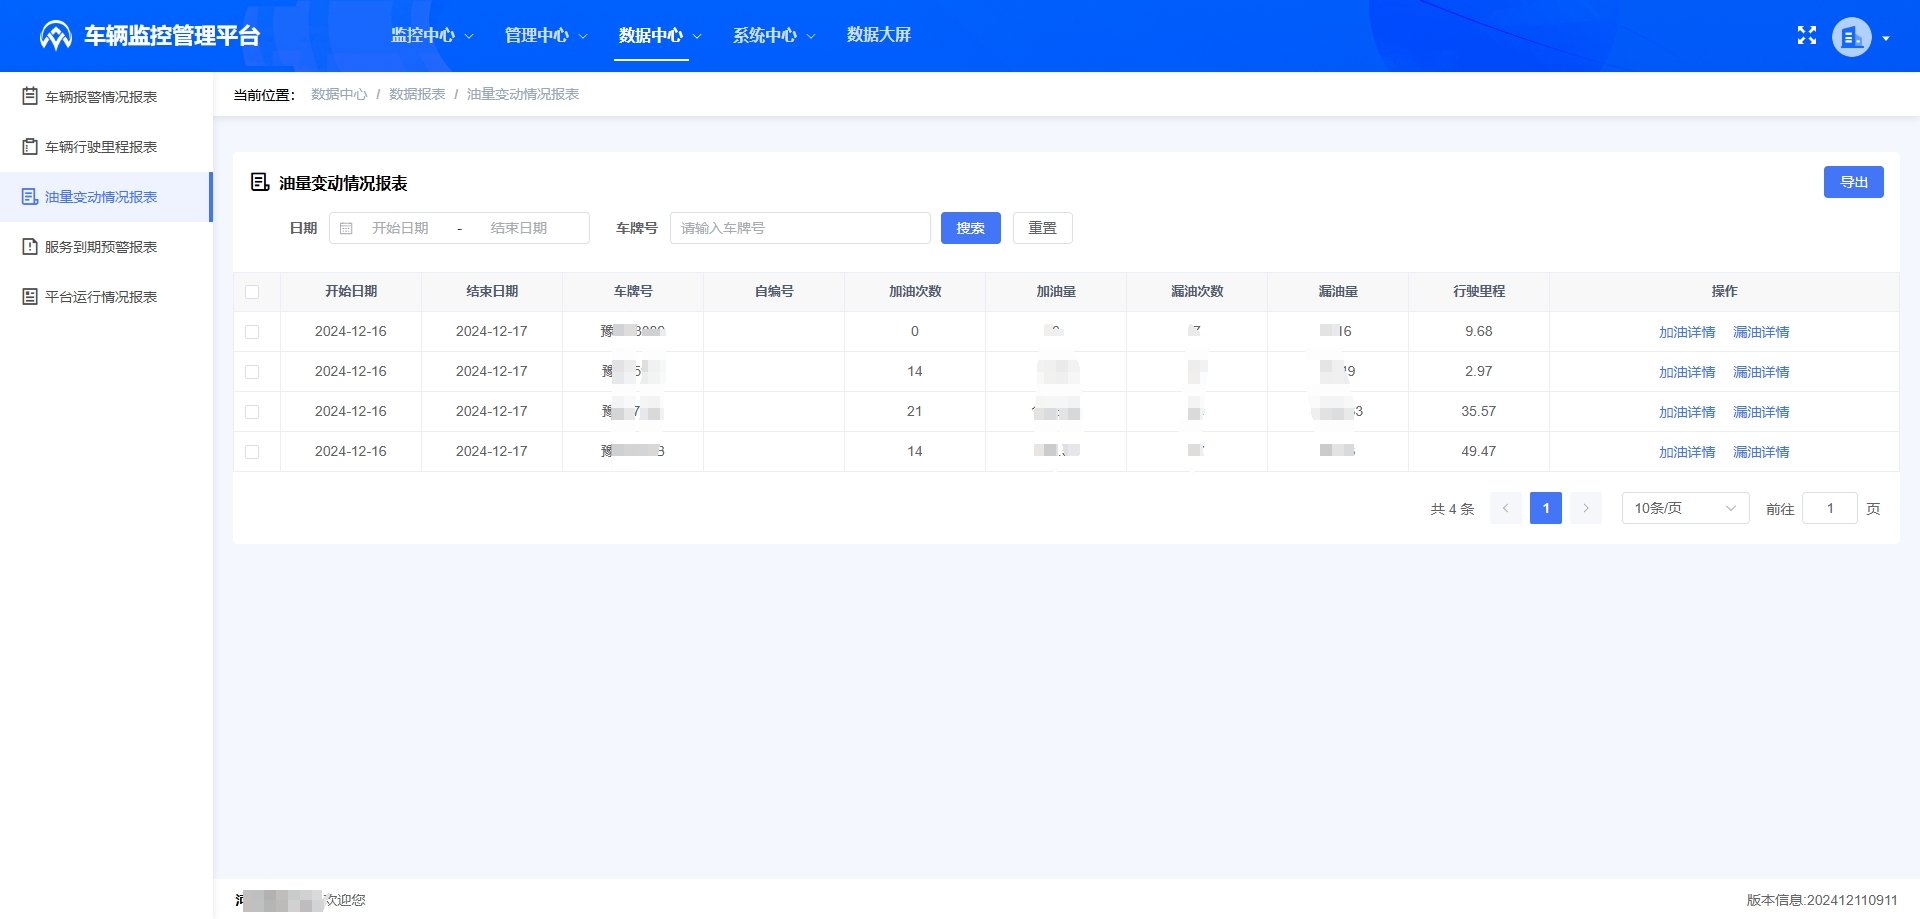Click the 结束日期 end date field
The width and height of the screenshot is (1920, 919).
519,228
